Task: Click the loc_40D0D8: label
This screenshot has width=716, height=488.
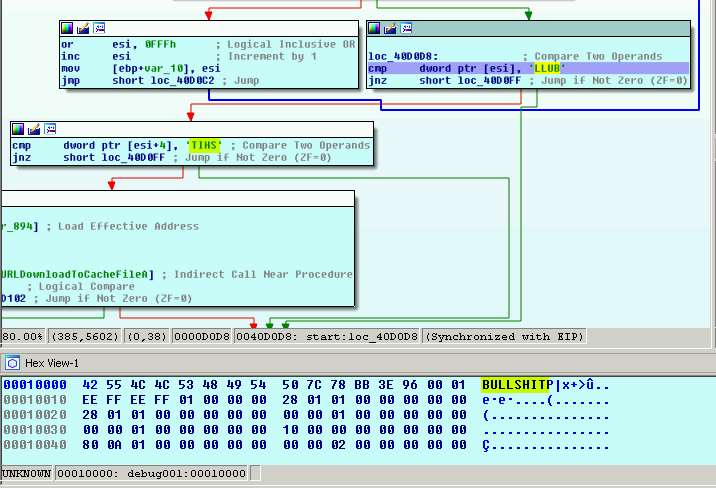Action: (x=403, y=56)
